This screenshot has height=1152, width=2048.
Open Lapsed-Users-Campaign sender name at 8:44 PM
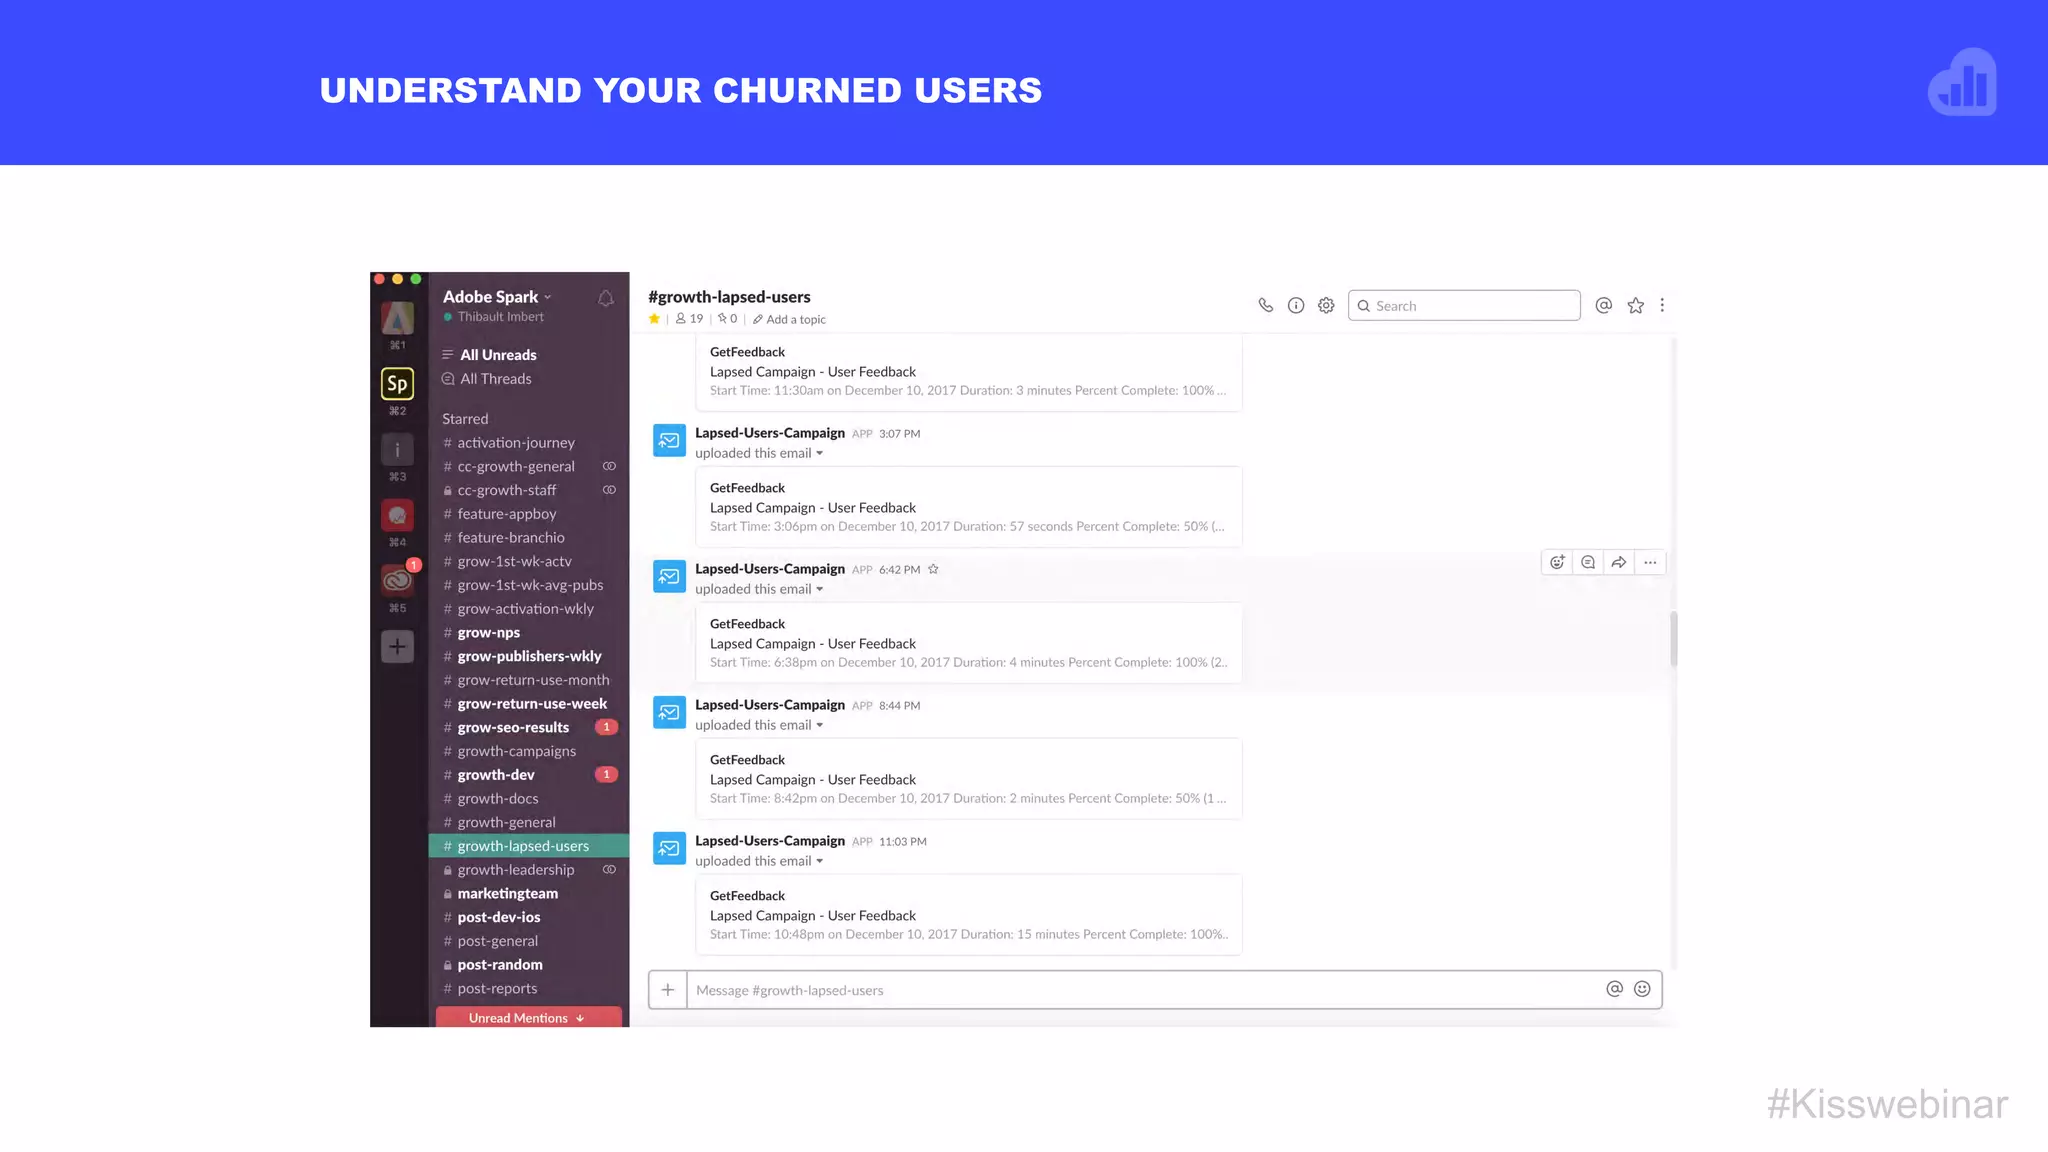pos(770,705)
